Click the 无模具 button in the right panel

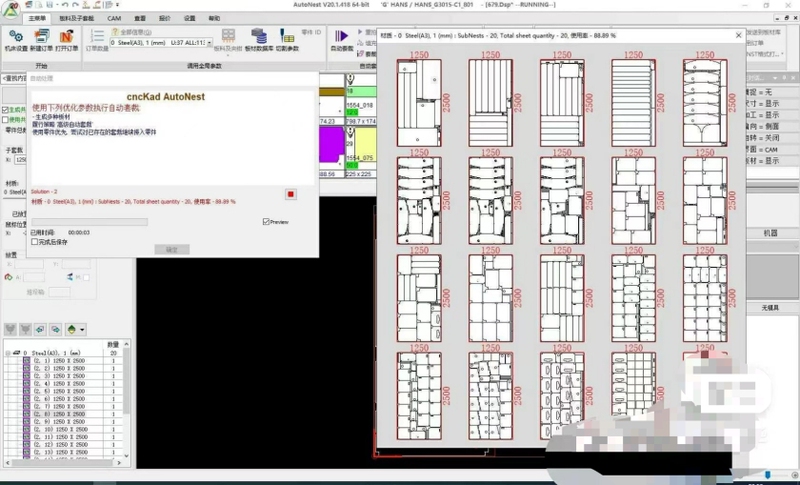pyautogui.click(x=770, y=308)
